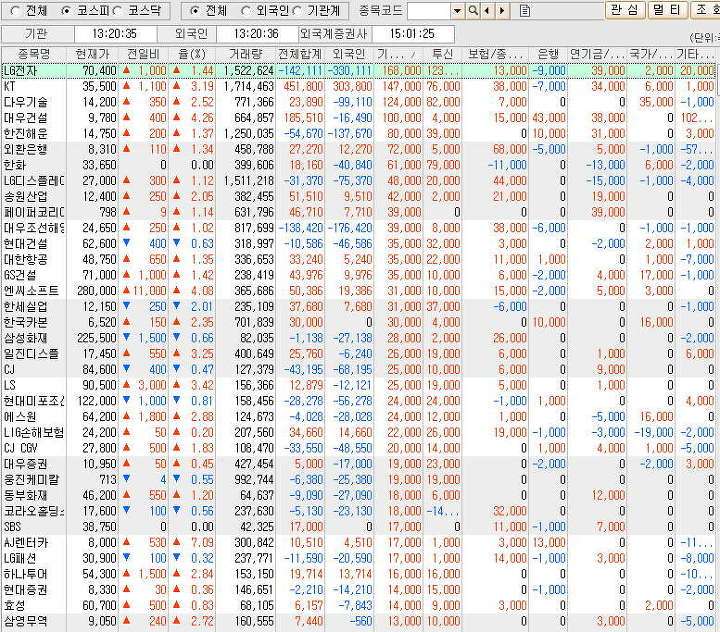This screenshot has height=632, width=720.
Task: Select the 한세실업 stock name
Action: [26, 306]
